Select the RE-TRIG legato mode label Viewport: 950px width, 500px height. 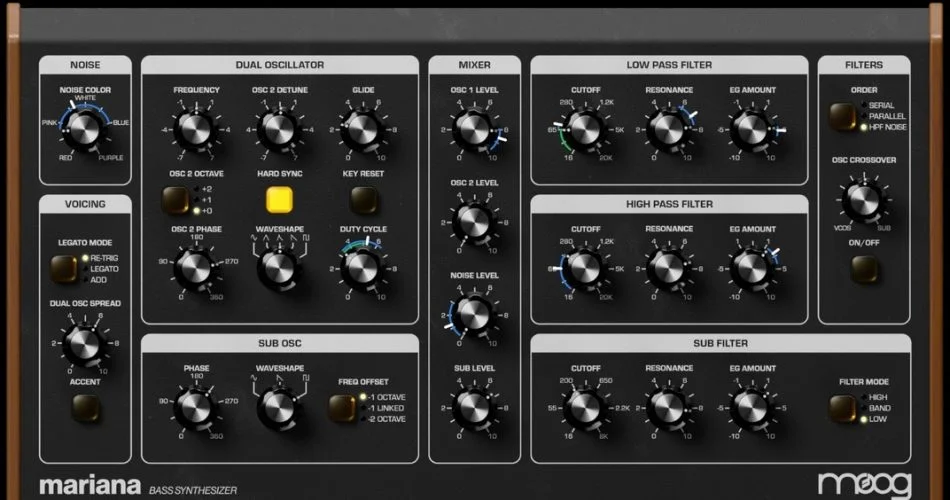104,258
